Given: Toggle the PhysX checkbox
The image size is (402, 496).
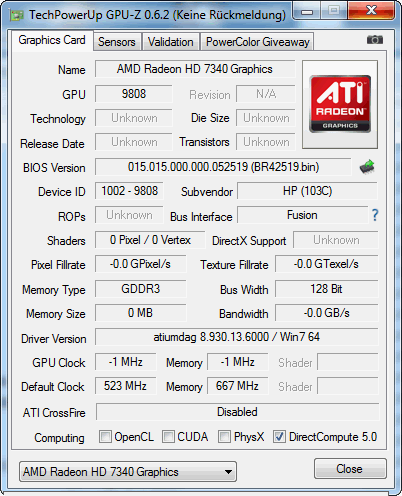Looking at the screenshot, I should (224, 437).
